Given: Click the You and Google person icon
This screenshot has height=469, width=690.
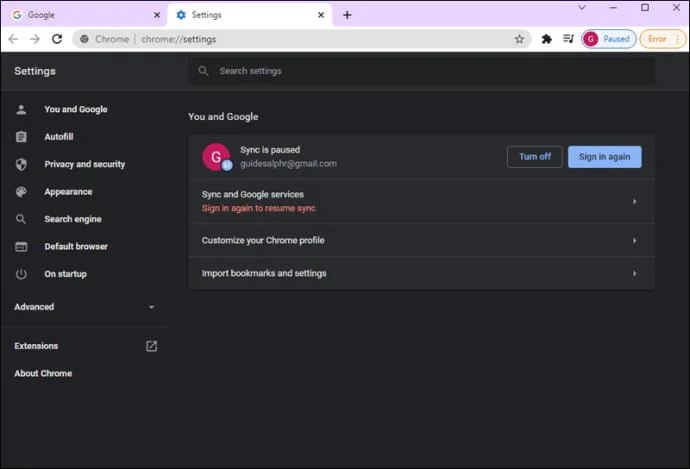Looking at the screenshot, I should (x=21, y=109).
